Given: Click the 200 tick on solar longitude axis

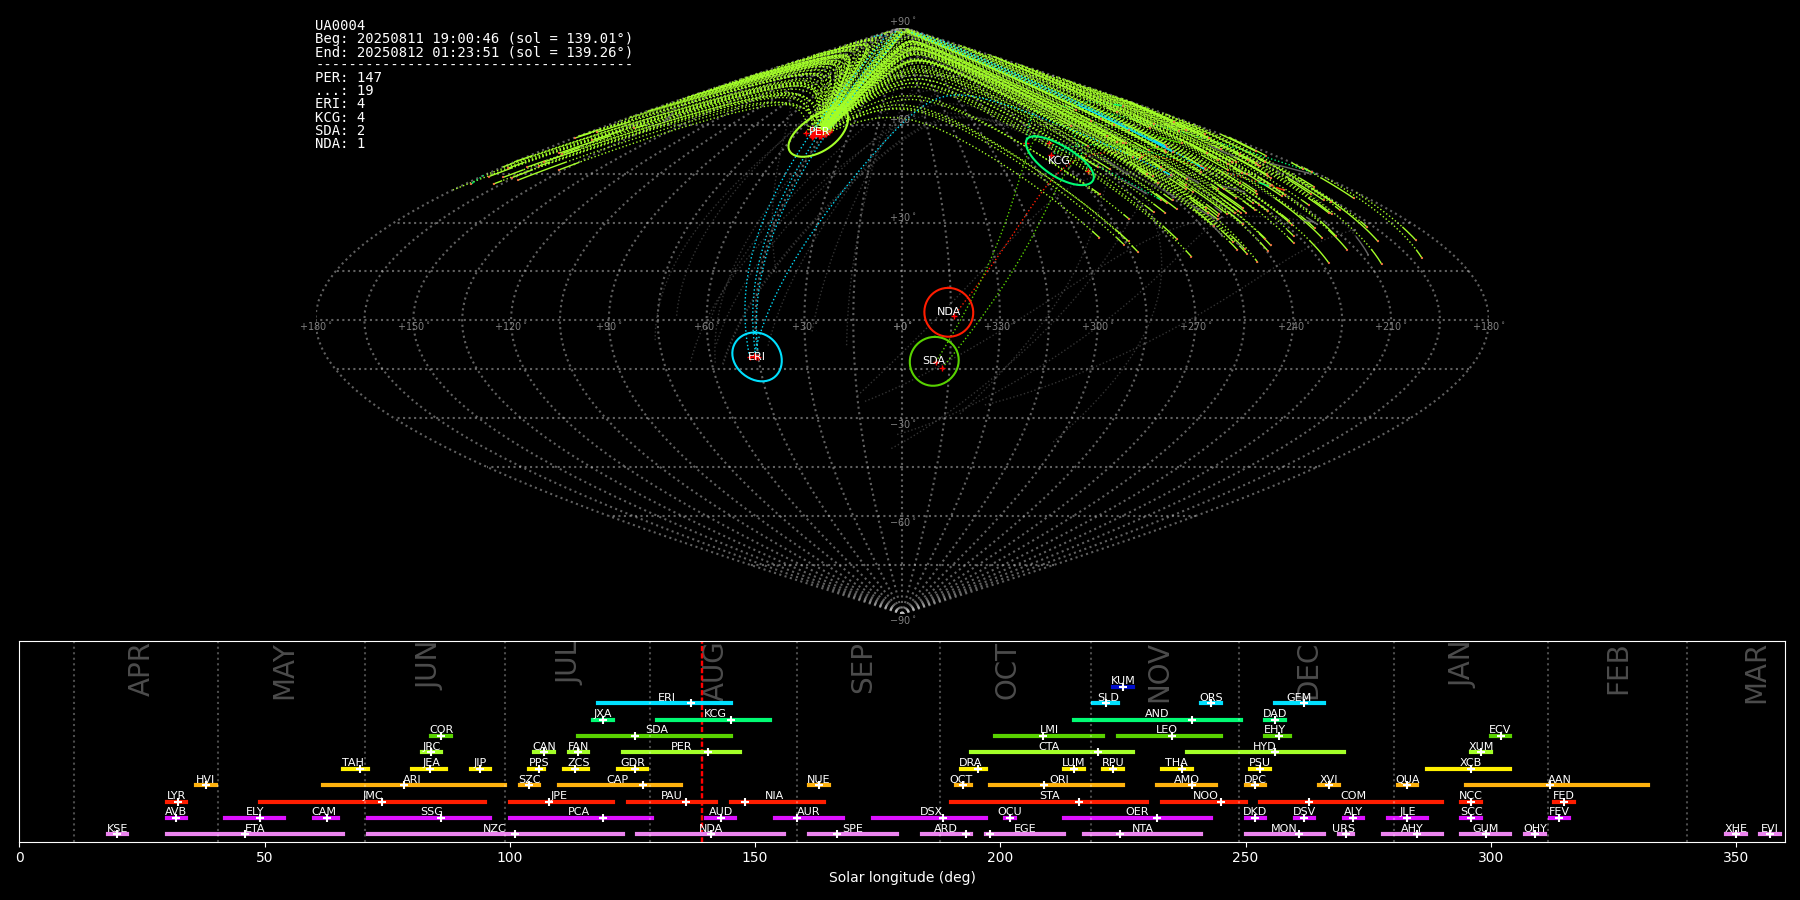Looking at the screenshot, I should pos(1000,857).
